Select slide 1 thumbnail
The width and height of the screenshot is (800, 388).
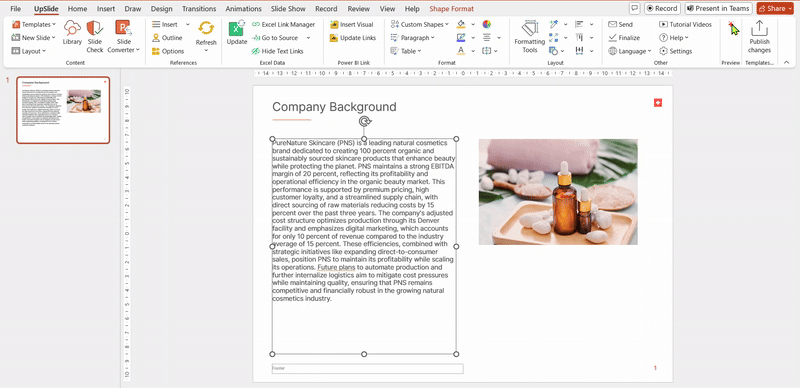click(x=63, y=110)
